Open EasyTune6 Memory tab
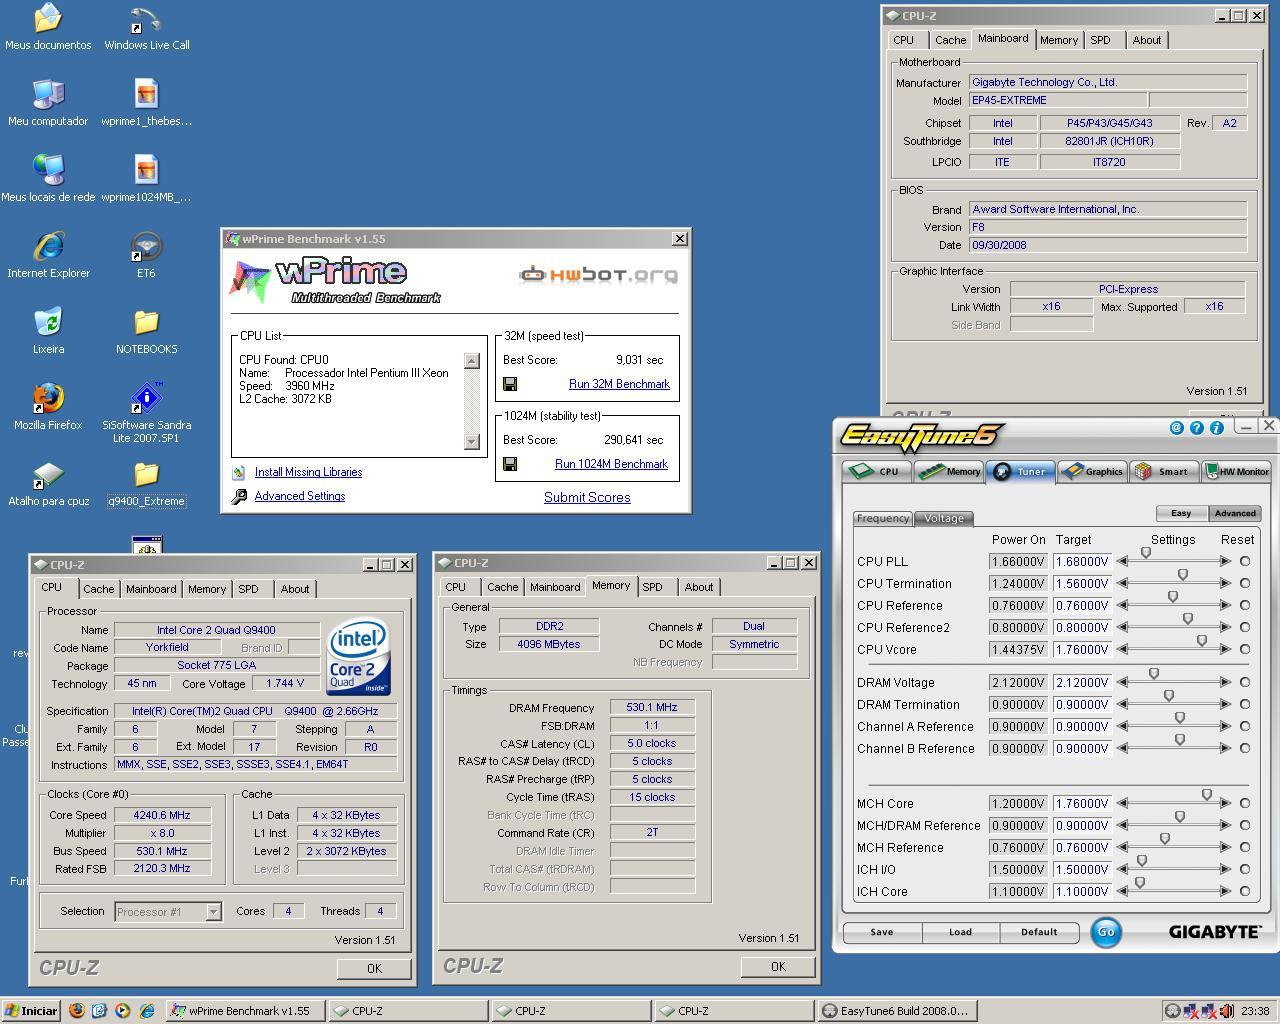 pos(949,472)
